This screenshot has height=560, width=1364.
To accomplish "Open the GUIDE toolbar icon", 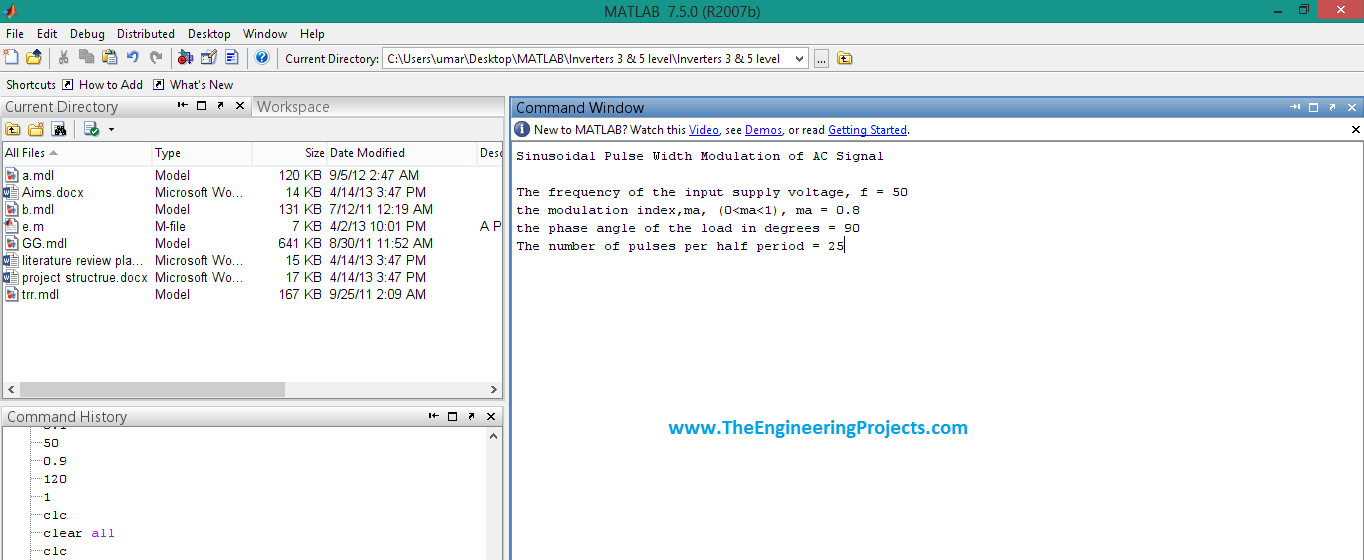I will coord(209,58).
